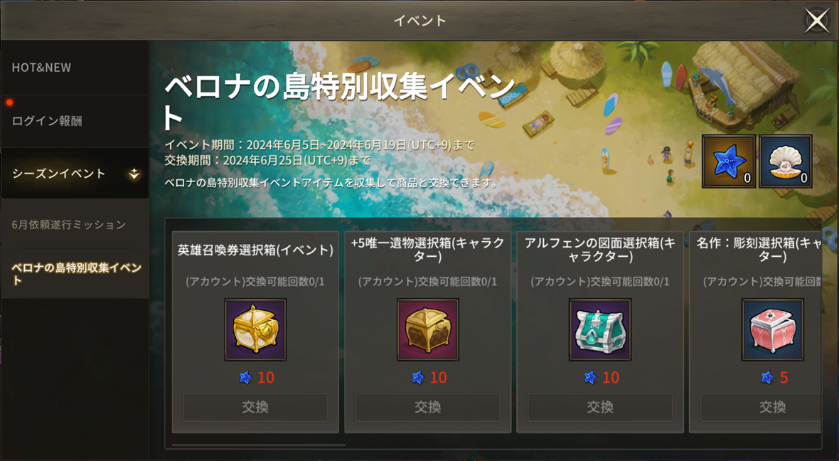Close the イベント window

pos(817,21)
